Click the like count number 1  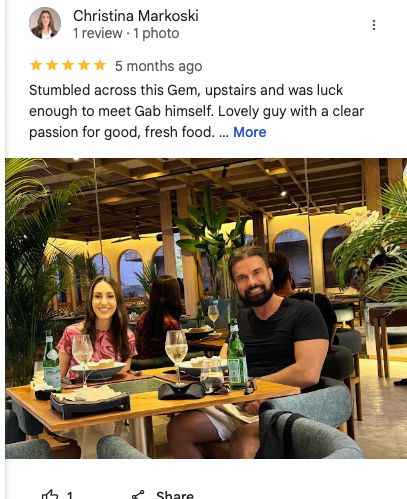[x=69, y=495]
